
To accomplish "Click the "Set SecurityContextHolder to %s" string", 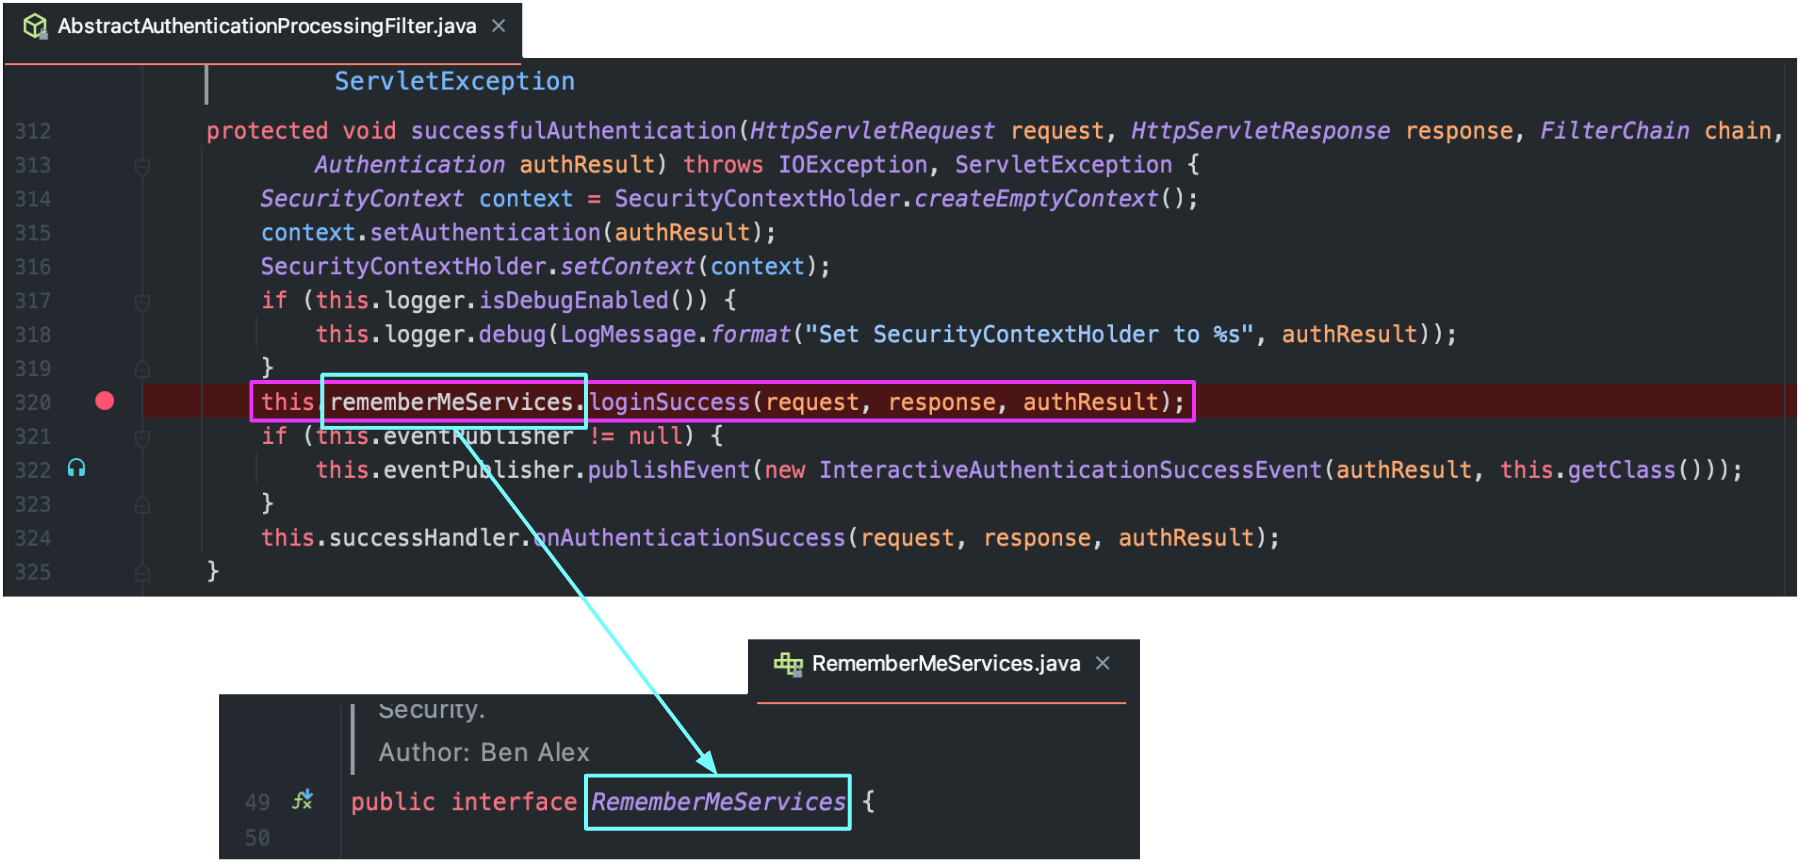I will pyautogui.click(x=1030, y=334).
